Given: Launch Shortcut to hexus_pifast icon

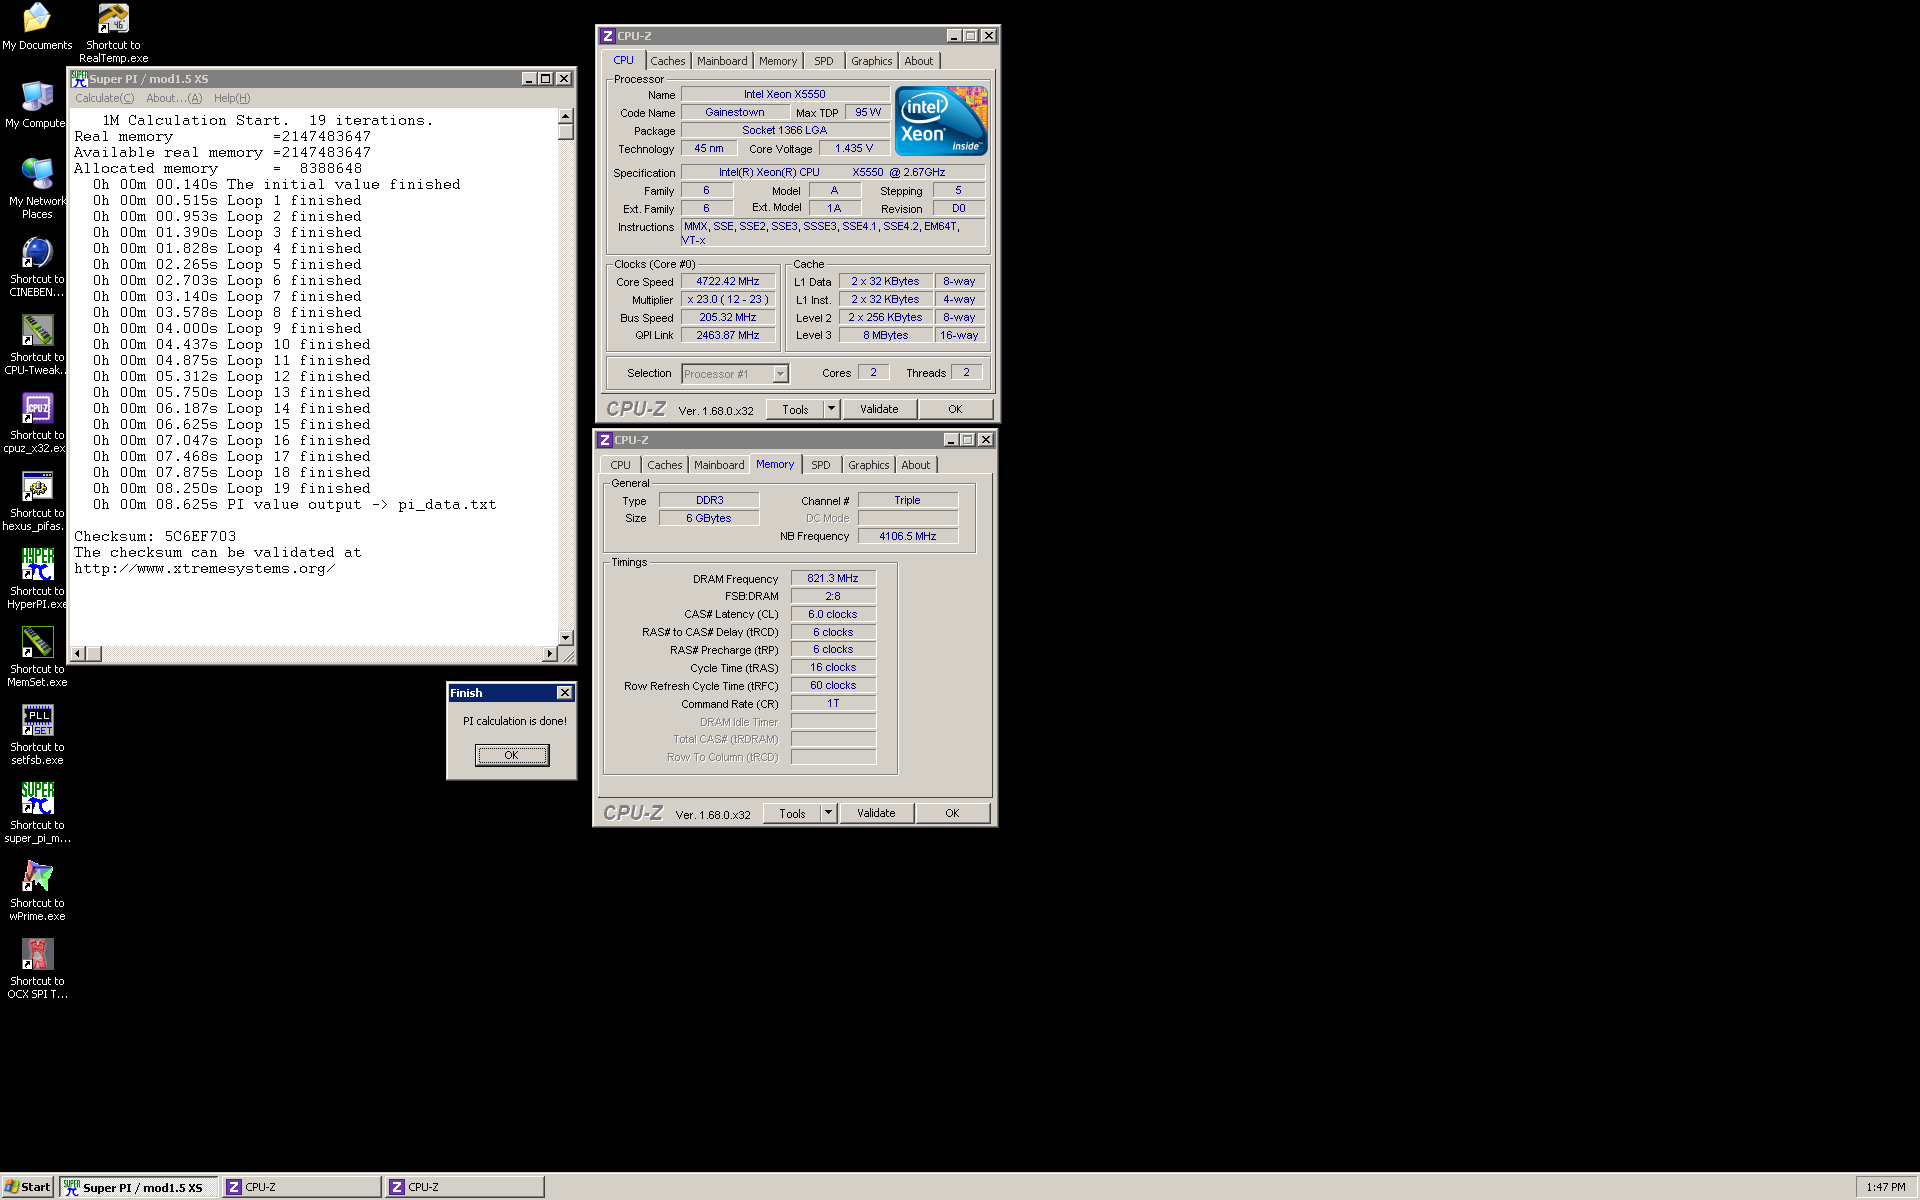Looking at the screenshot, I should (37, 500).
